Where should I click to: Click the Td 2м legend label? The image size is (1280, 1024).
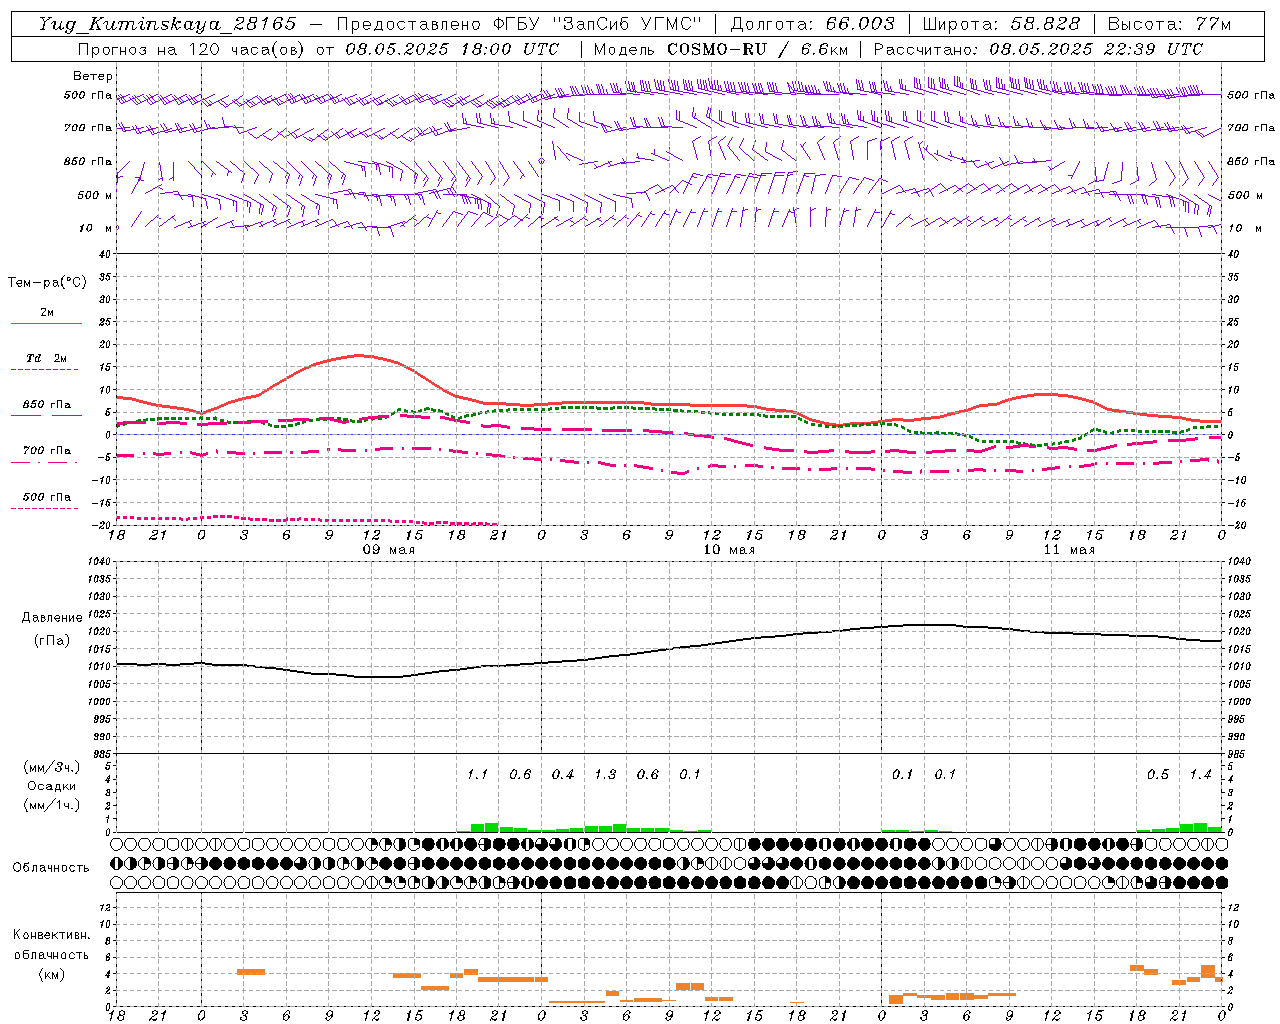click(46, 358)
